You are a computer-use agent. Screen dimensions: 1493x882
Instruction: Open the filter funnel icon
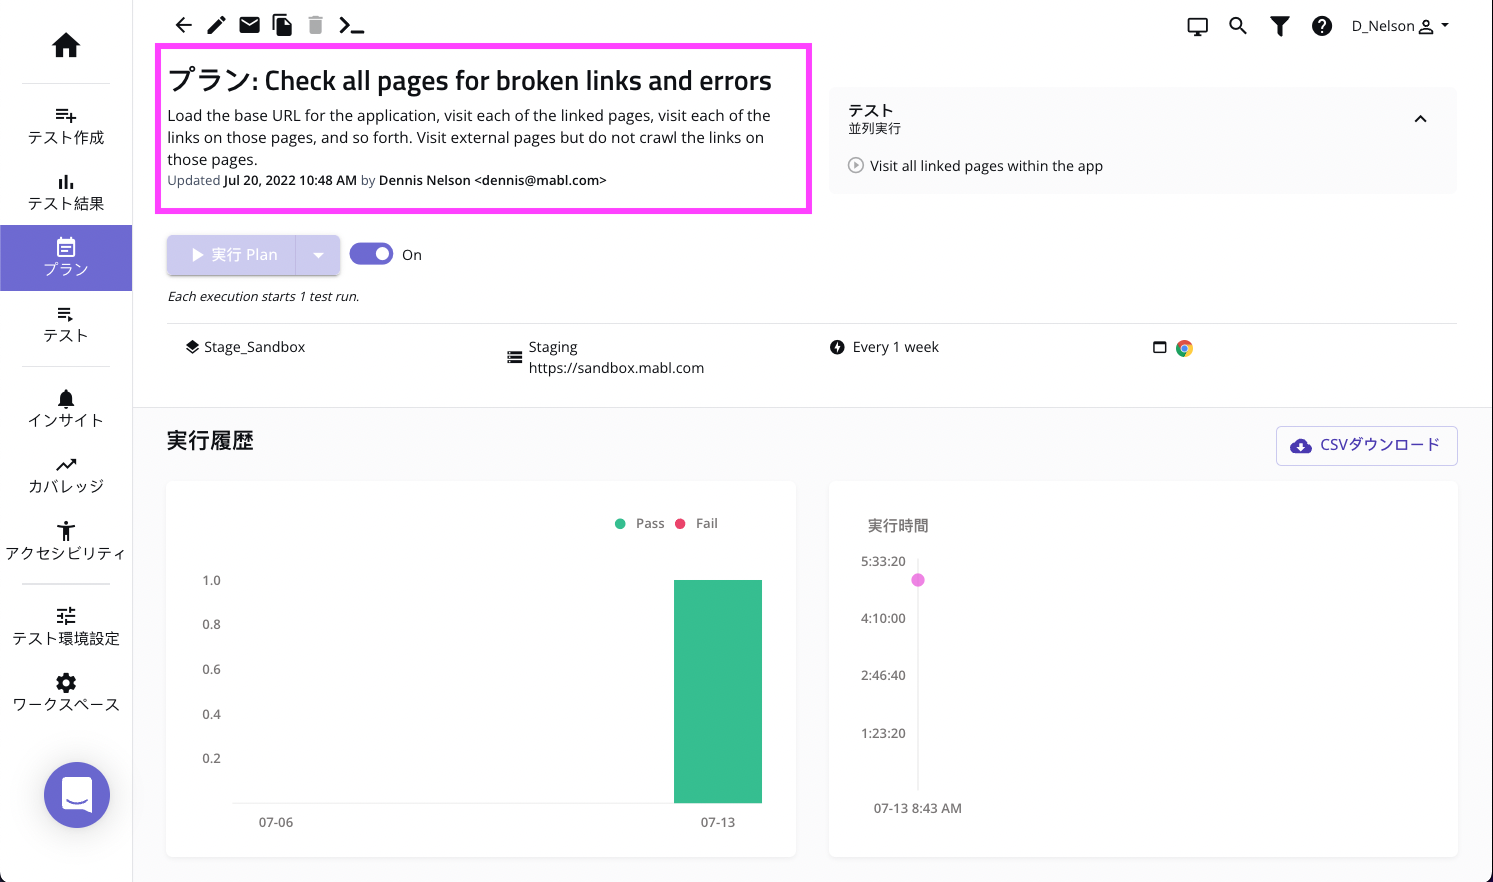[1279, 26]
